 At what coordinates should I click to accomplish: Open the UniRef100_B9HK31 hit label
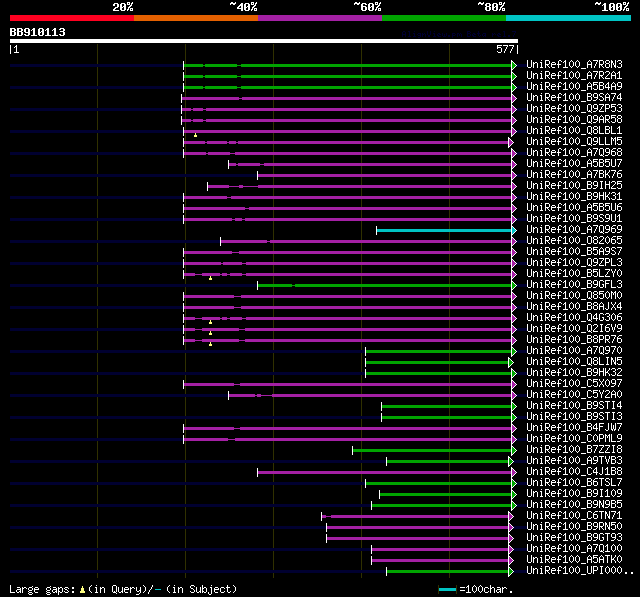point(574,197)
